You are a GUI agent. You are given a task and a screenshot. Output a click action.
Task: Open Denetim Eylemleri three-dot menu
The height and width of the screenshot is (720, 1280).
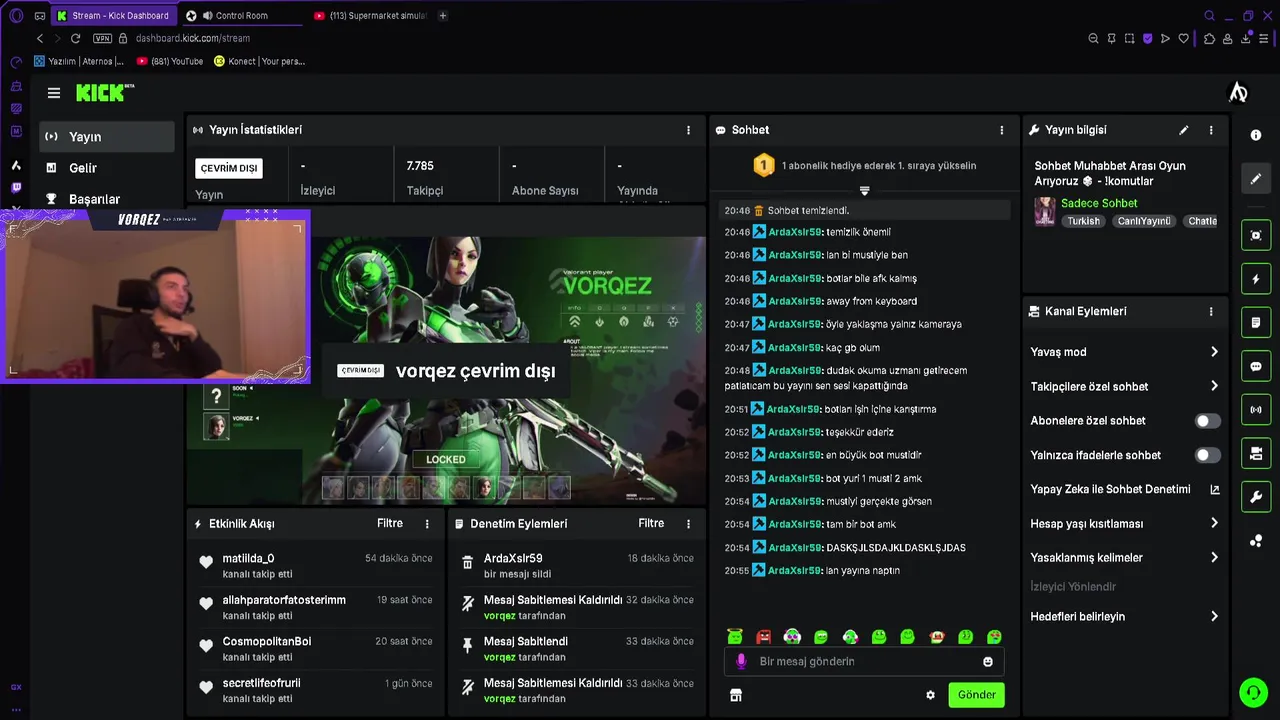[688, 523]
